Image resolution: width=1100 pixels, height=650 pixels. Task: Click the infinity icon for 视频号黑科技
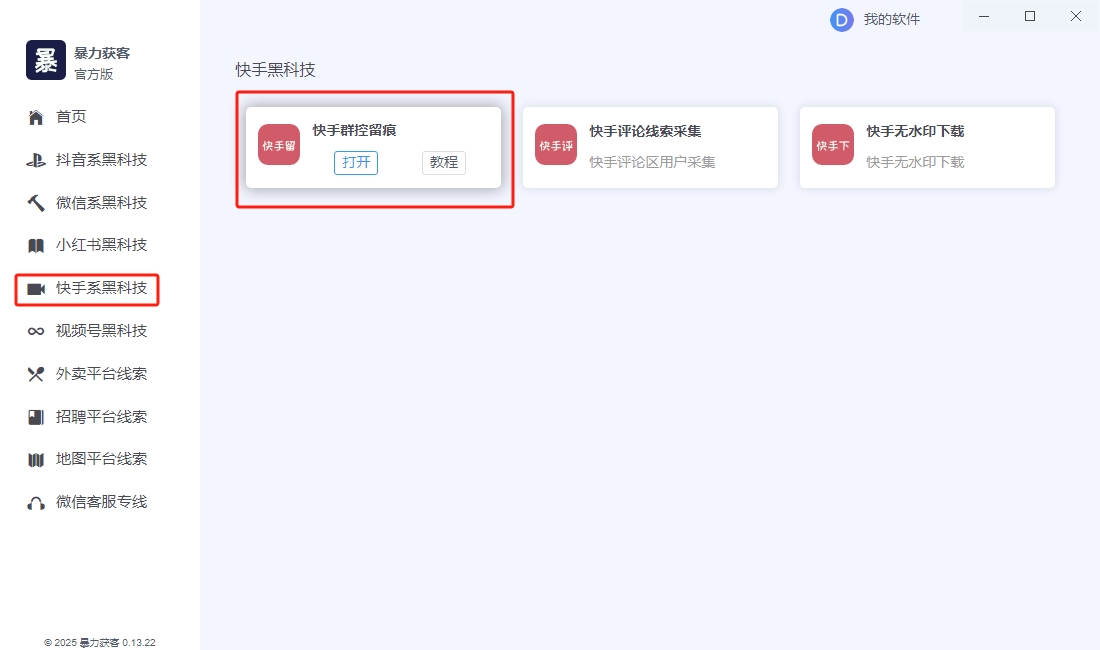tap(36, 332)
